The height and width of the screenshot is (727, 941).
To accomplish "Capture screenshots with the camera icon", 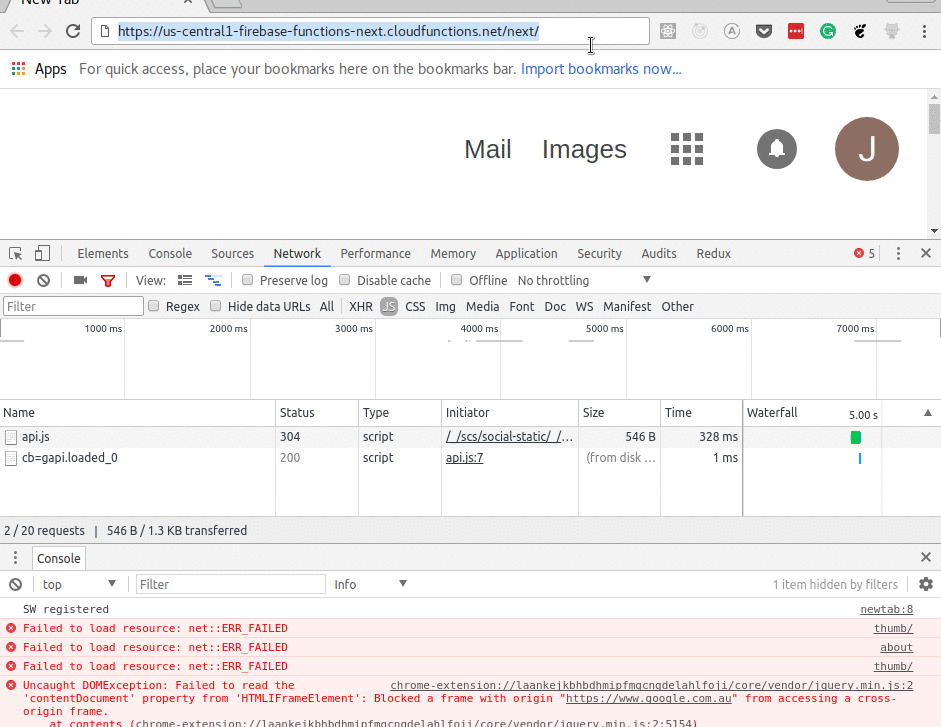I will point(80,280).
